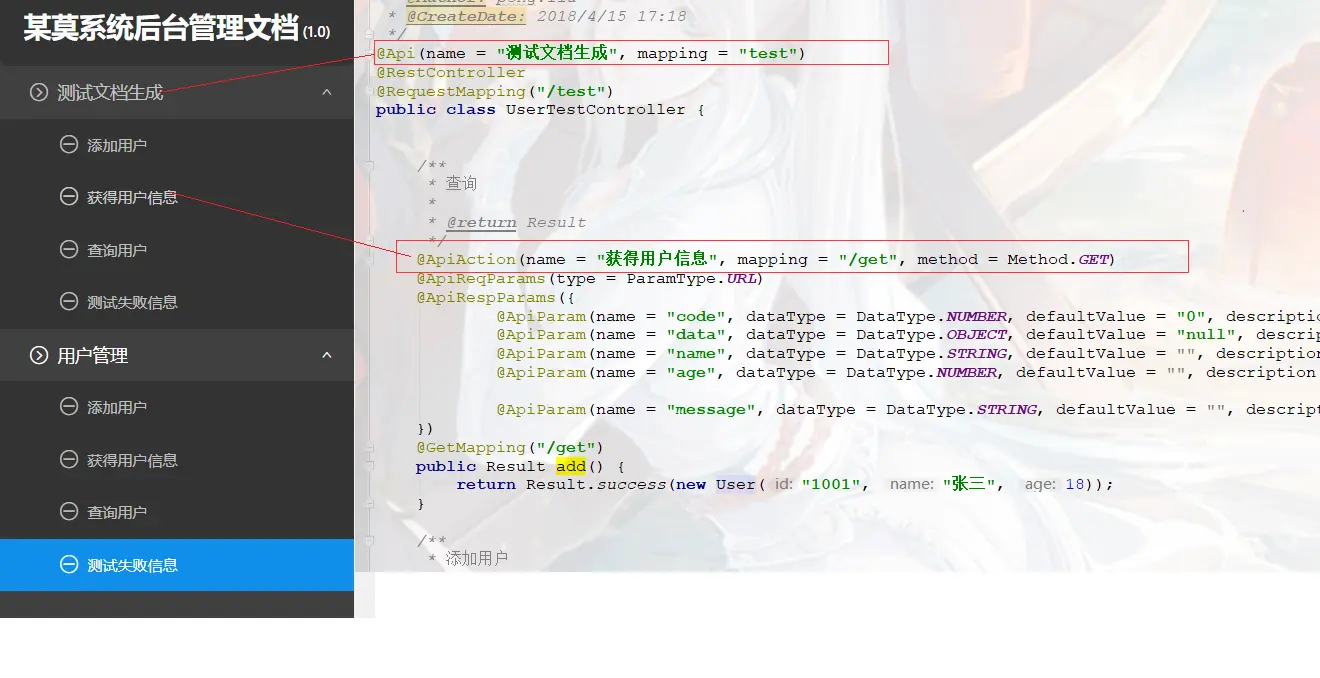This screenshot has width=1320, height=678.
Task: Click the @RequestMapping("/test") line
Action: [x=494, y=91]
